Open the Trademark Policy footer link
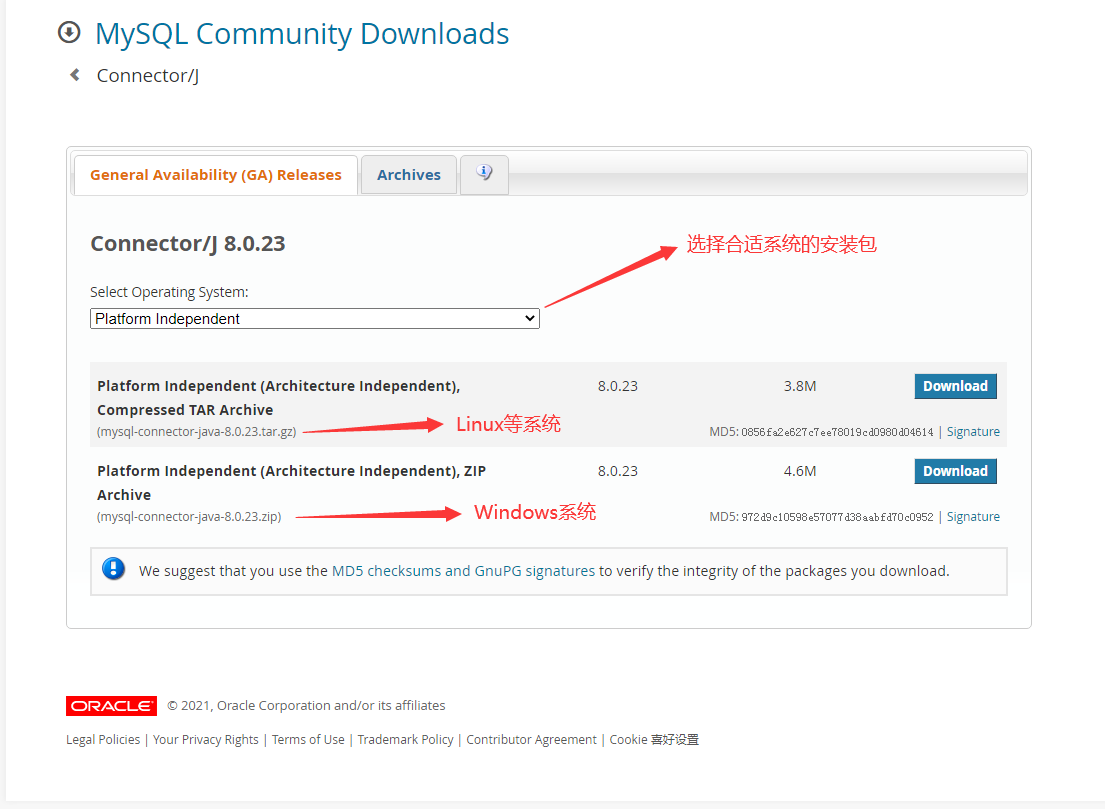This screenshot has width=1105, height=809. (x=405, y=739)
